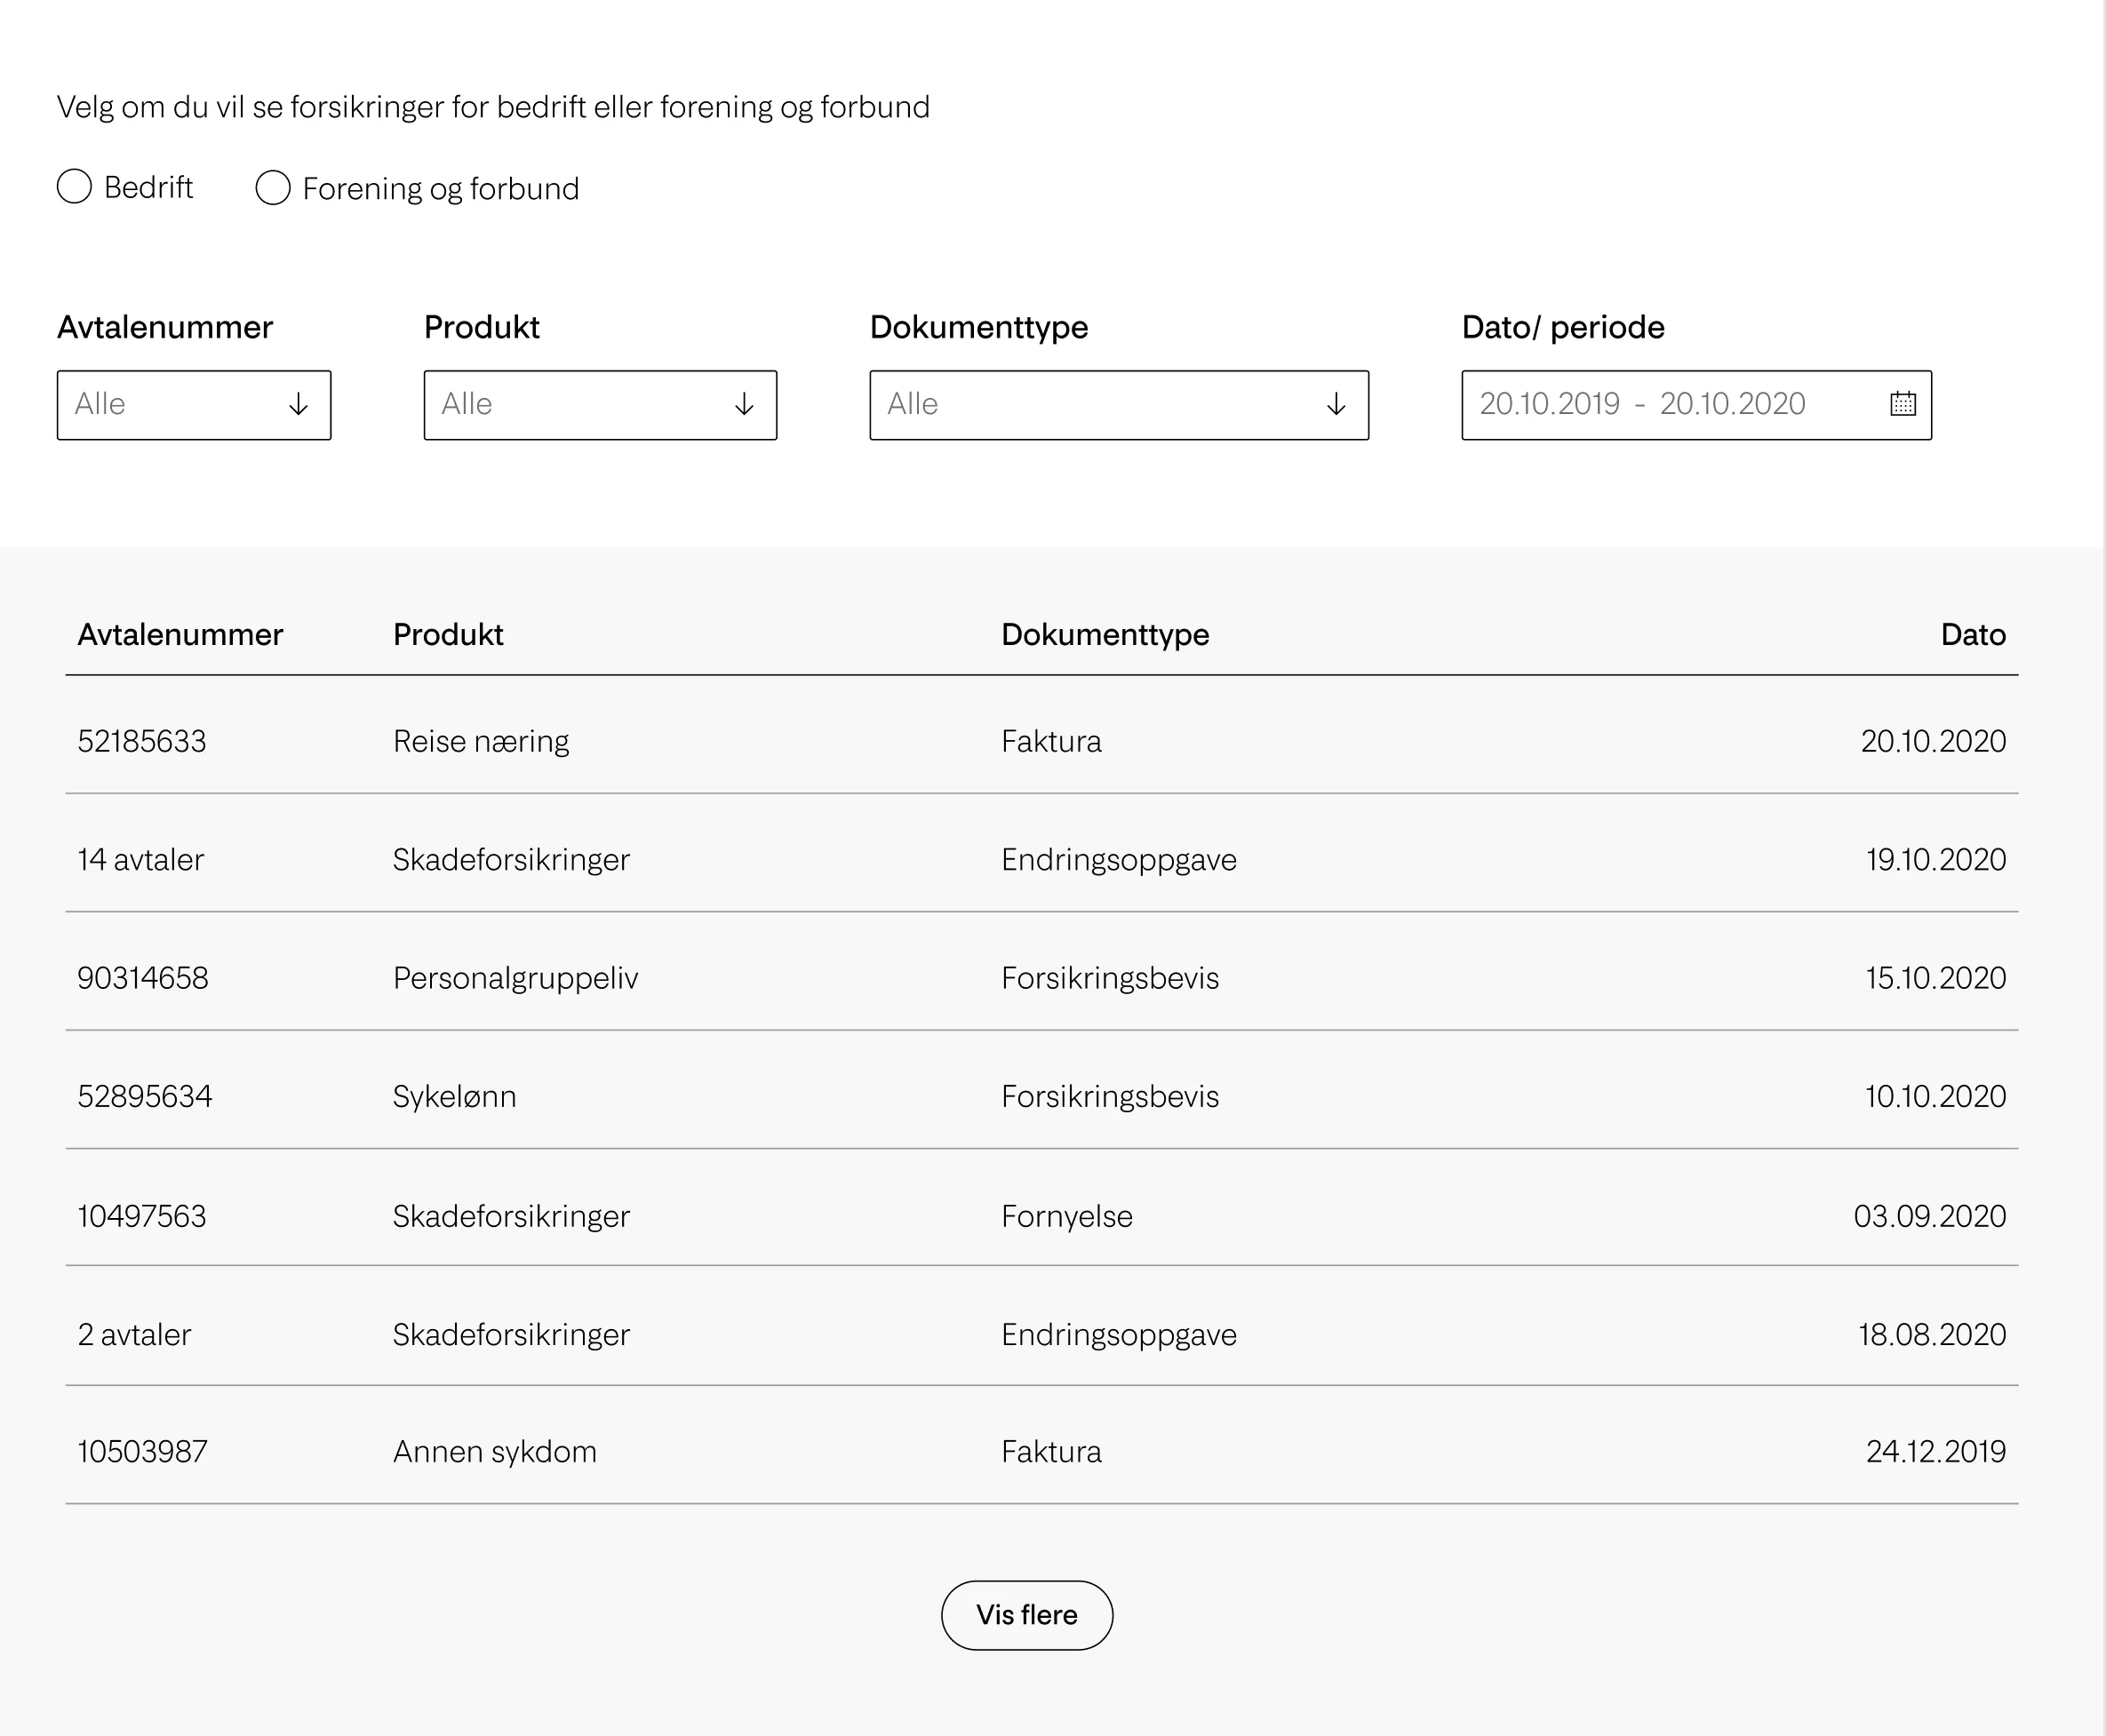Select agreement number 90314658
Image resolution: width=2106 pixels, height=1736 pixels.
pos(143,977)
